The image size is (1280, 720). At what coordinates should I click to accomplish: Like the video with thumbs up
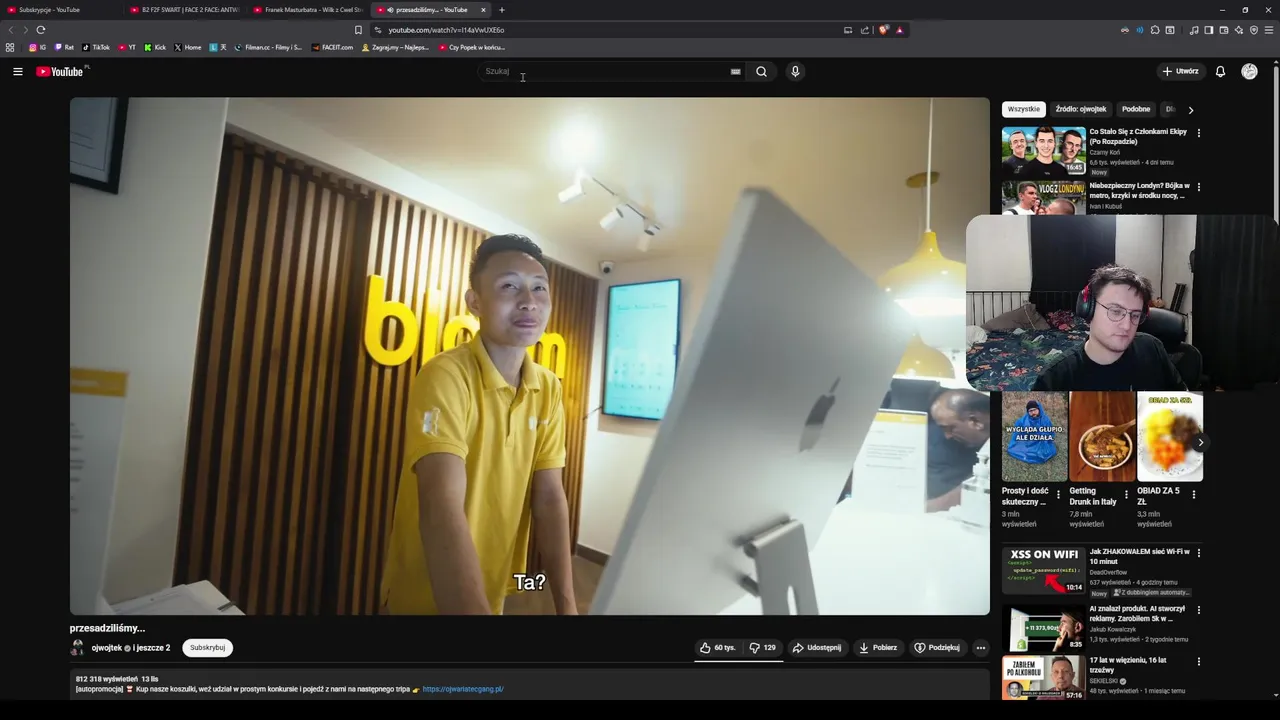tap(717, 647)
